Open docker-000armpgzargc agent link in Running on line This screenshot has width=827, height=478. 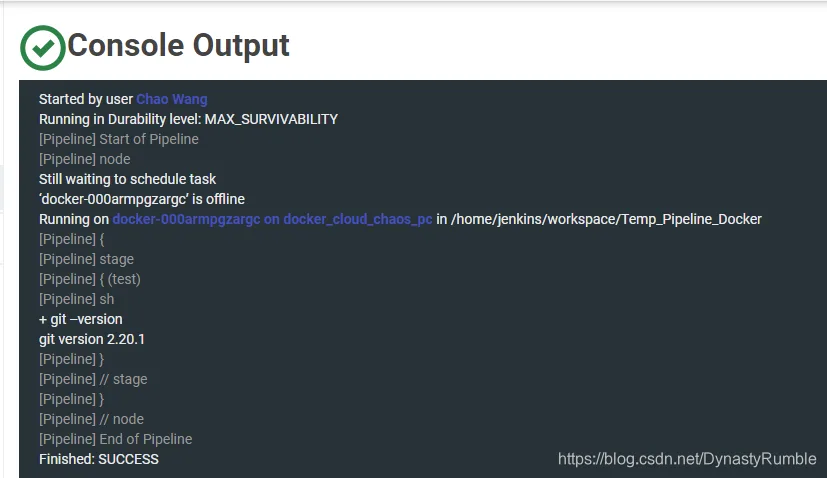(272, 219)
